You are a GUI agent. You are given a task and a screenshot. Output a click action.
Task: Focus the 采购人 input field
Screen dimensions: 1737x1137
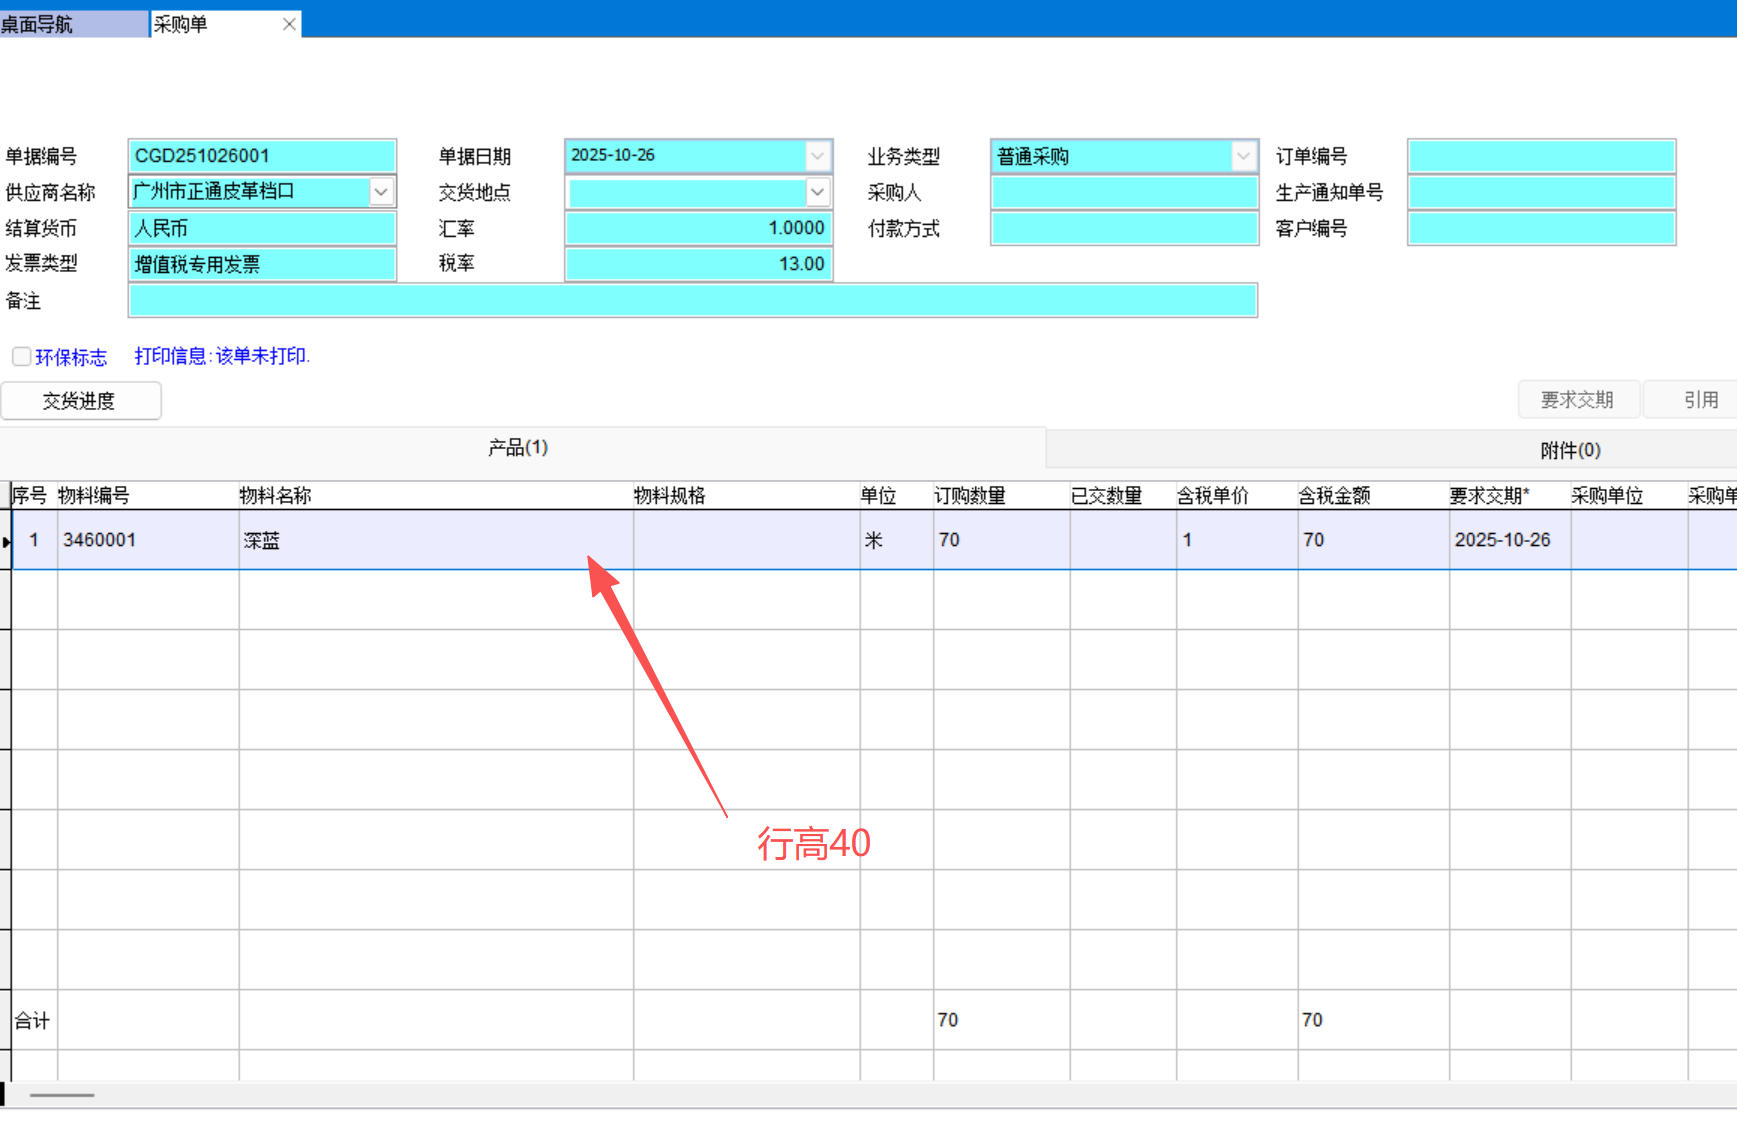[x=1124, y=193]
